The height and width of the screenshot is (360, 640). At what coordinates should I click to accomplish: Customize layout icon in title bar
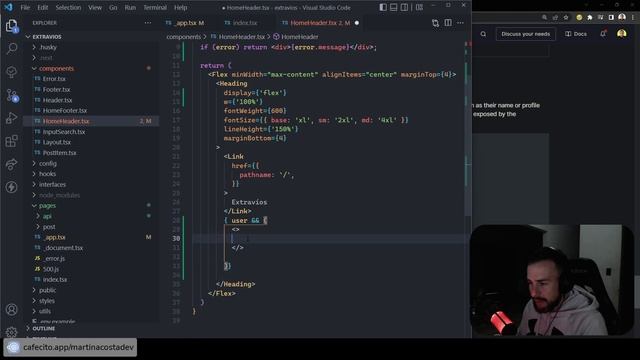419,7
